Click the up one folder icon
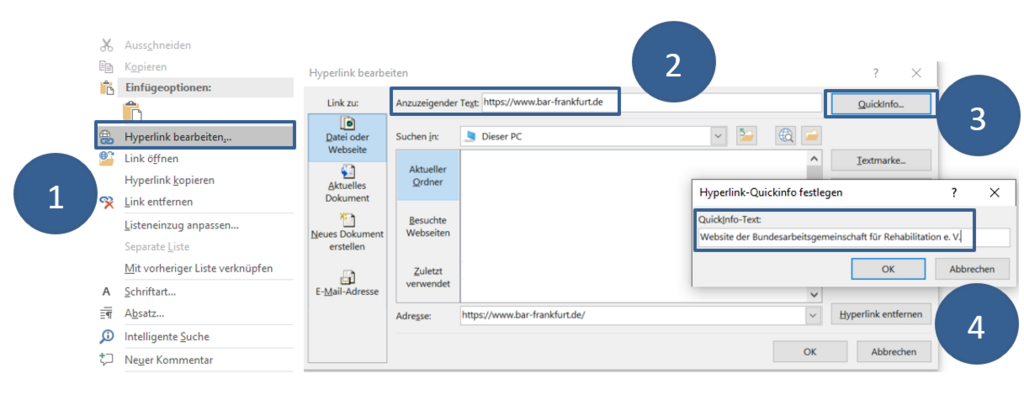 (746, 136)
